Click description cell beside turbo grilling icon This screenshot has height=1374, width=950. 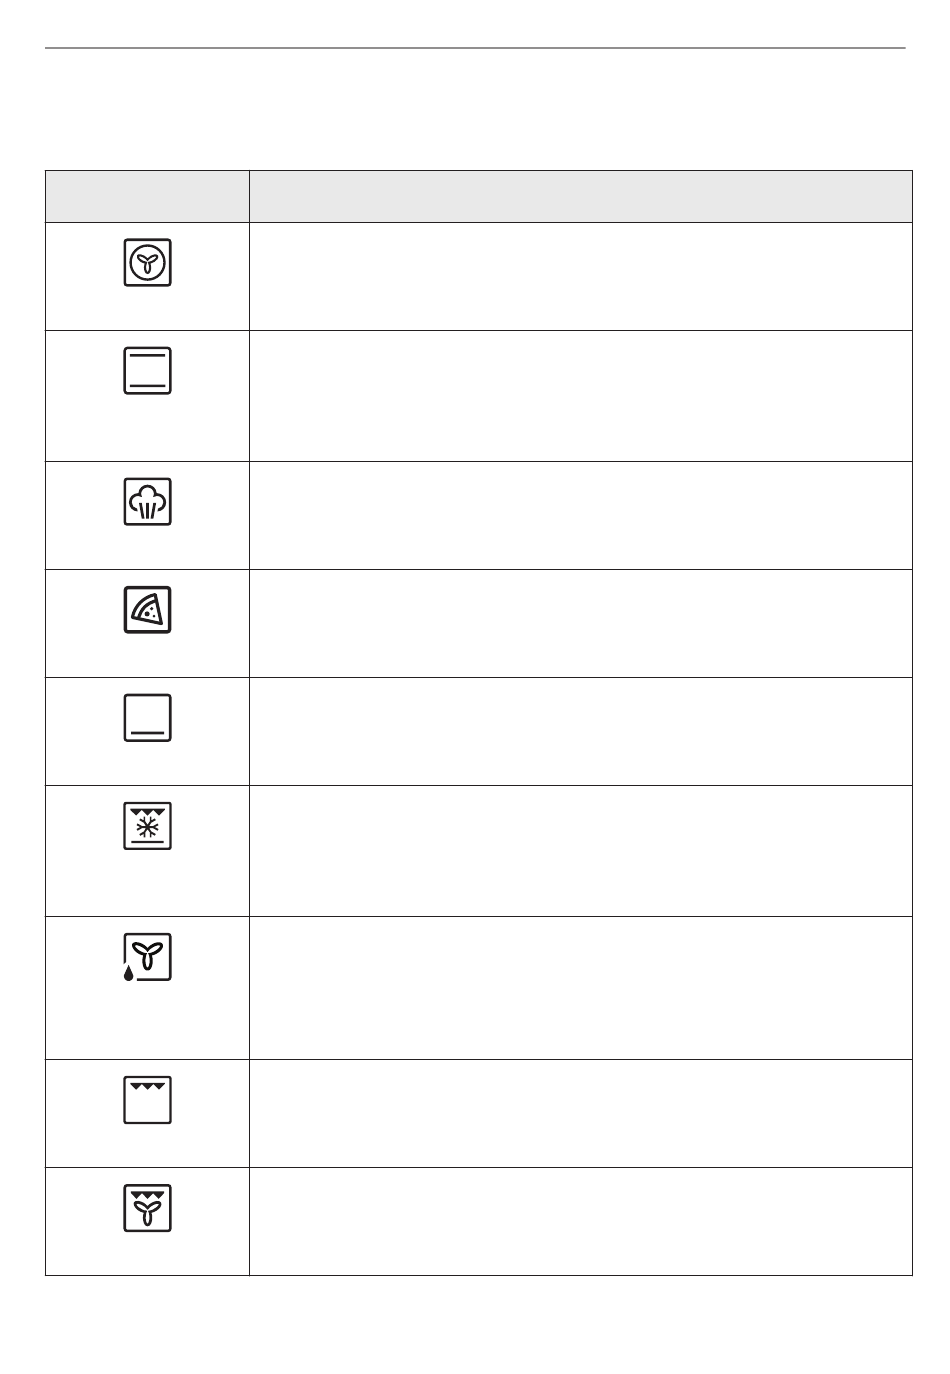click(x=580, y=1221)
